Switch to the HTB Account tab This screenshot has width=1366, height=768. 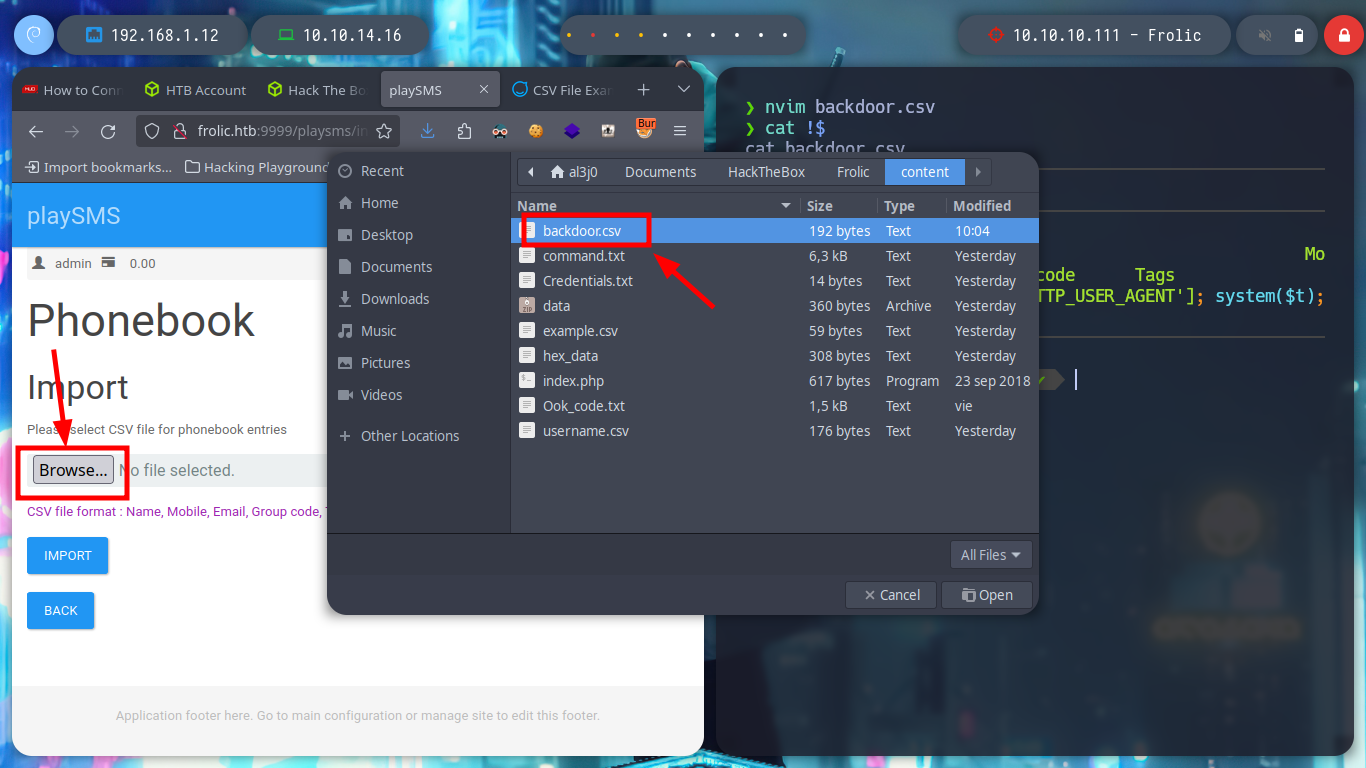(196, 90)
